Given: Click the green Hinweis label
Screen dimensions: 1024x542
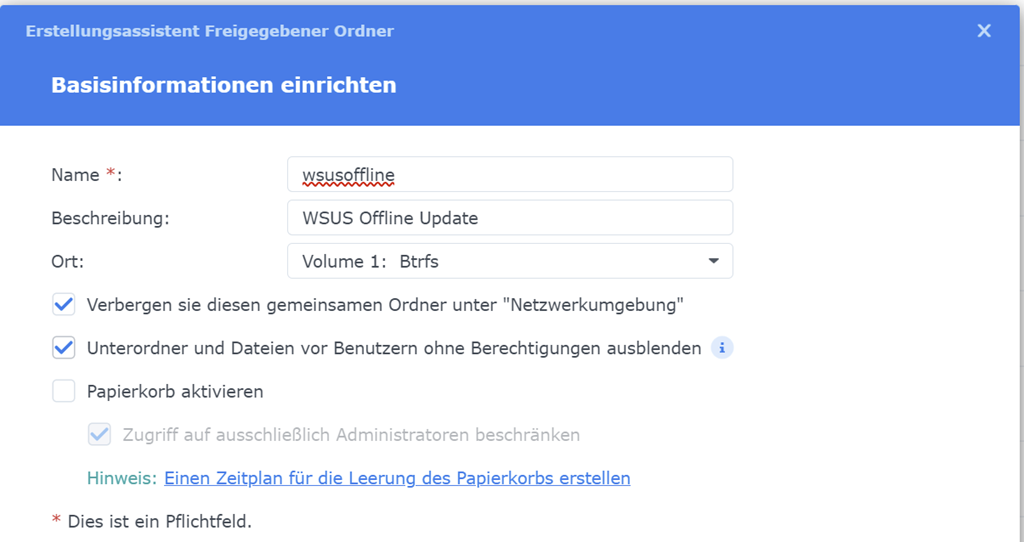Looking at the screenshot, I should (122, 478).
